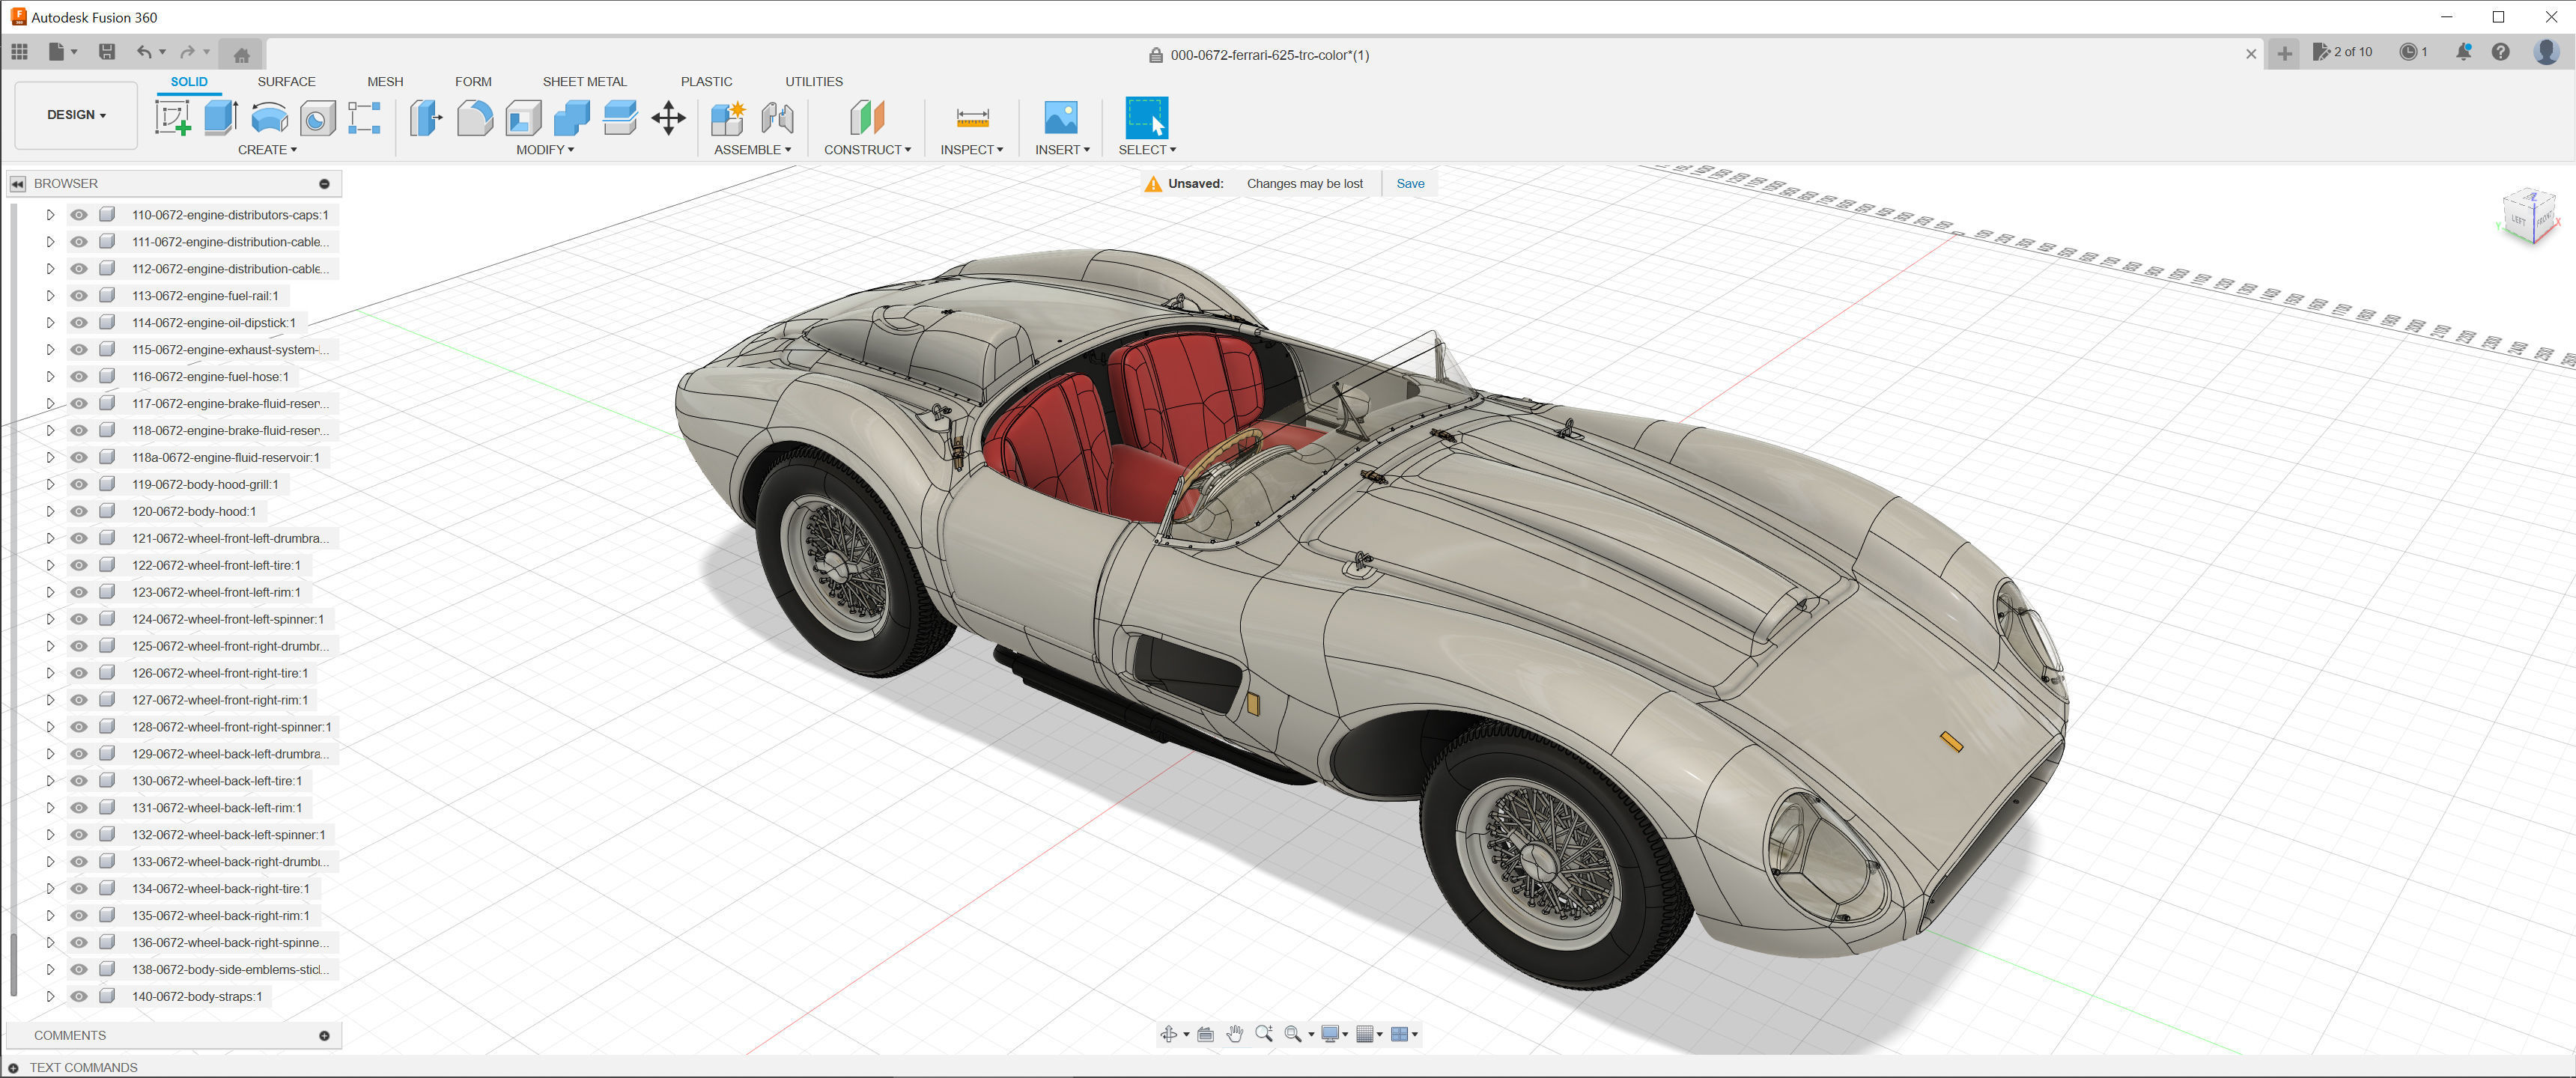
Task: Open the notifications bell
Action: click(x=2463, y=52)
